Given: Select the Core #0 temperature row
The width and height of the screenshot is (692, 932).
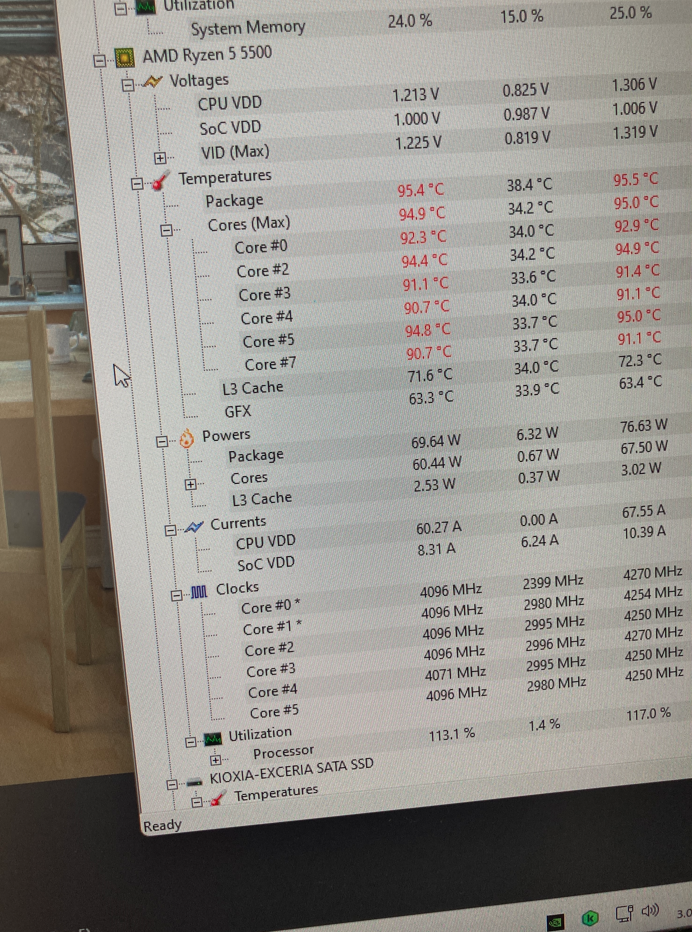Looking at the screenshot, I should pos(261,246).
